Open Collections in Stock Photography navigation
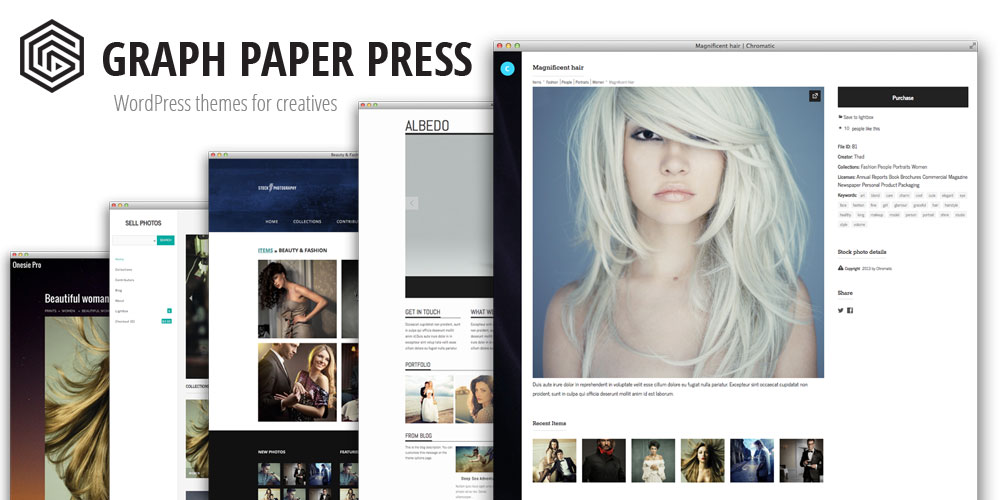The height and width of the screenshot is (500, 1000). coord(307,221)
